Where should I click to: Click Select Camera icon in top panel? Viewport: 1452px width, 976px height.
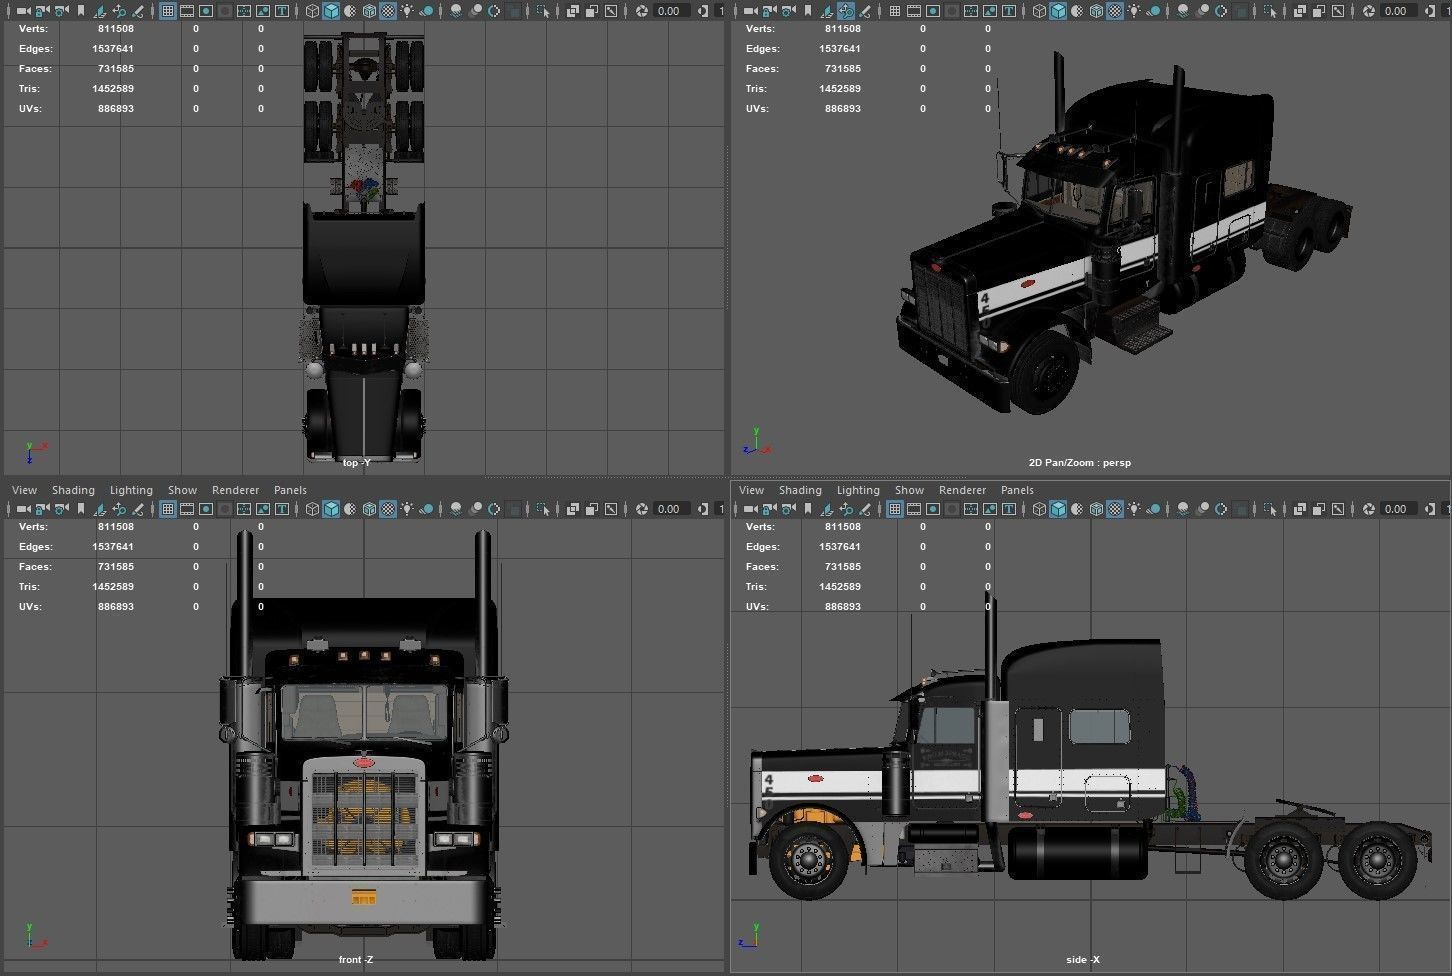pos(23,11)
